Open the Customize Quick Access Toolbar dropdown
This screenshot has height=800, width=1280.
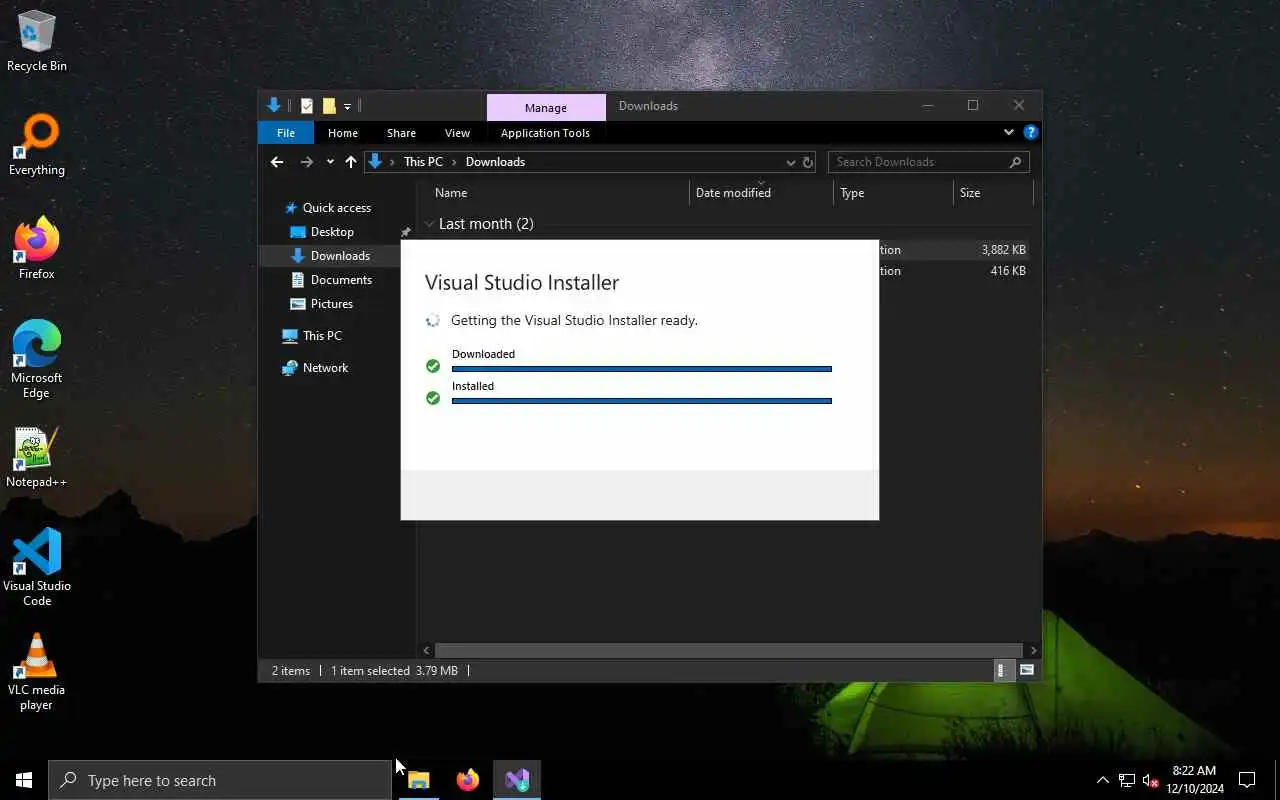(x=347, y=106)
